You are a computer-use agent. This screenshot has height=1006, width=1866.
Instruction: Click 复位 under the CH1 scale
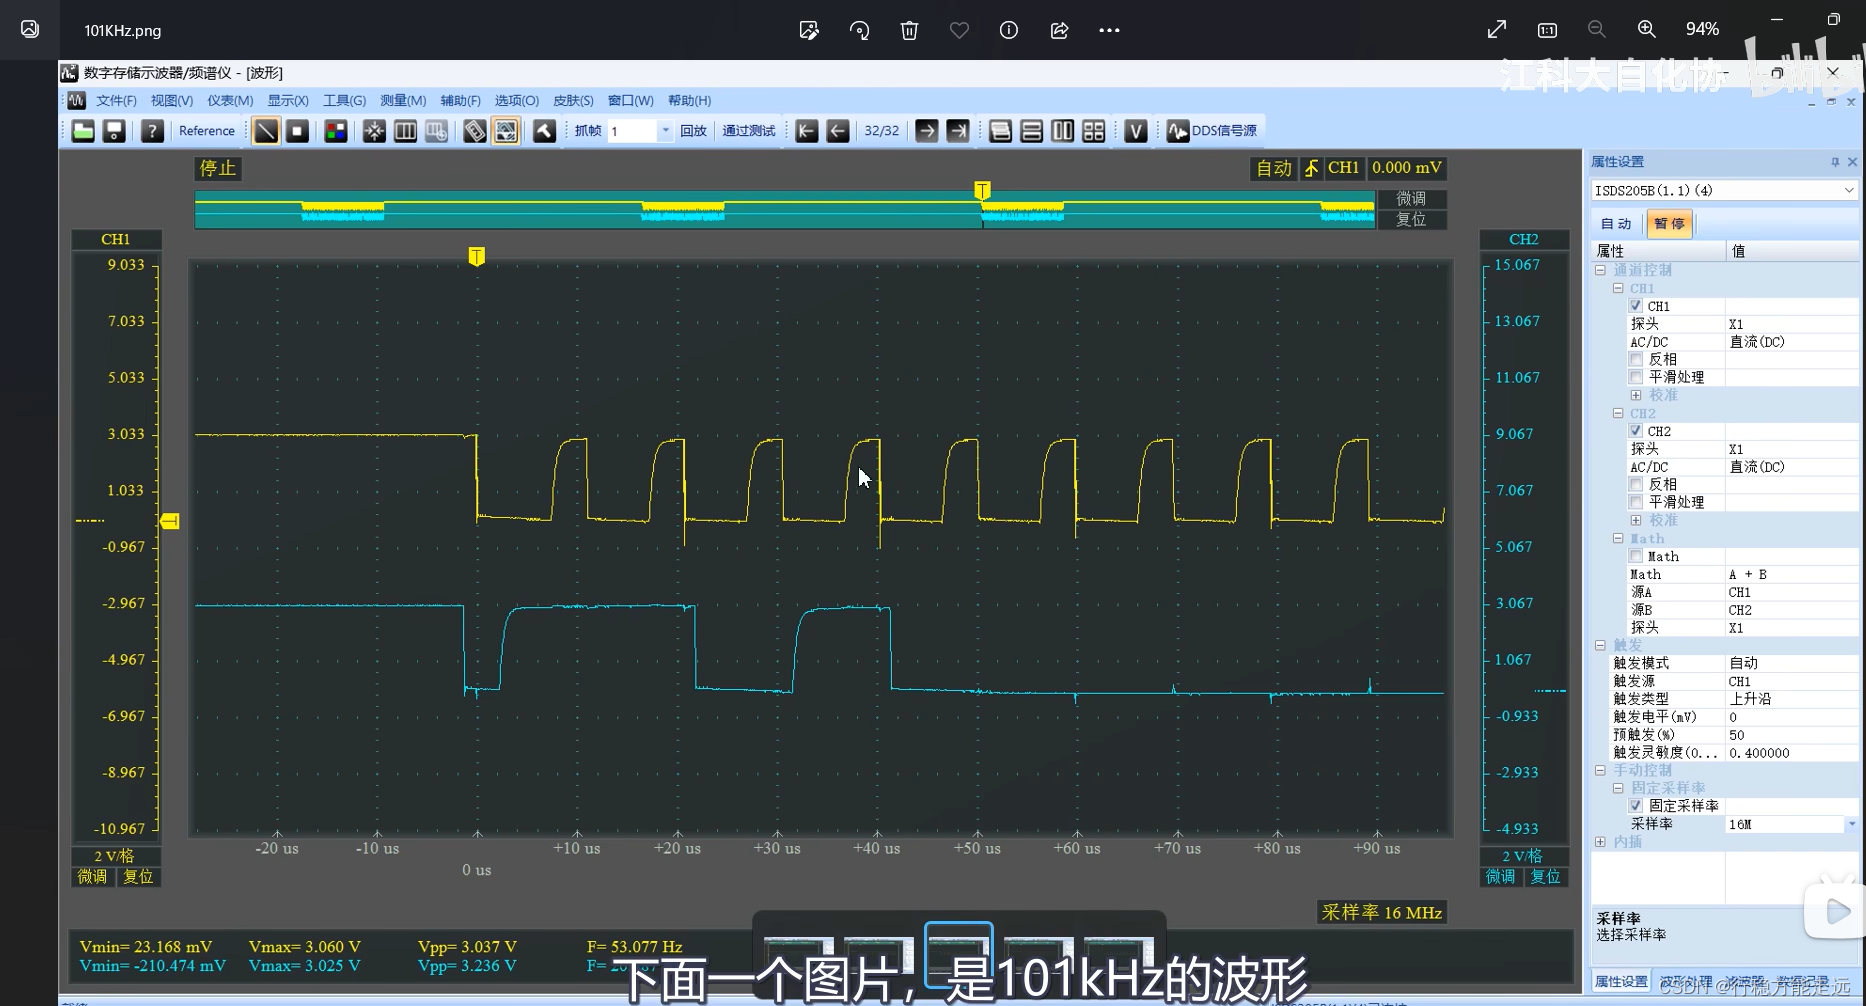[x=138, y=877]
